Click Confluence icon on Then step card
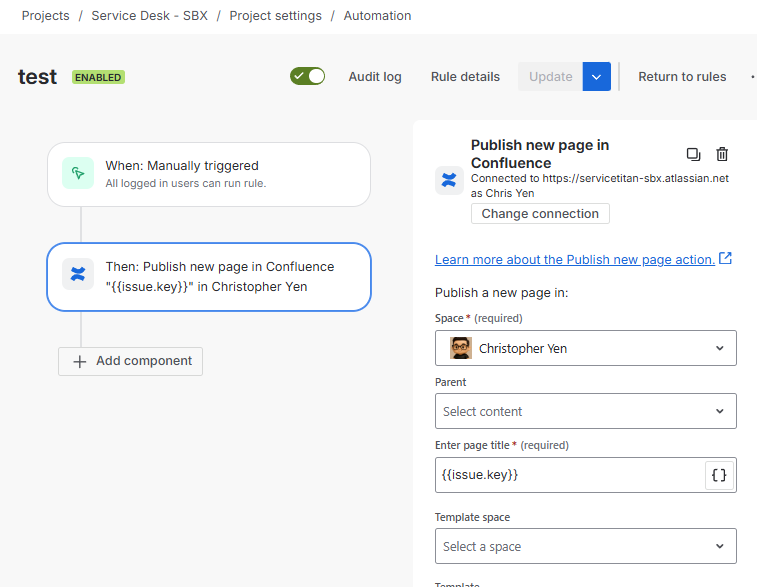 click(x=78, y=274)
